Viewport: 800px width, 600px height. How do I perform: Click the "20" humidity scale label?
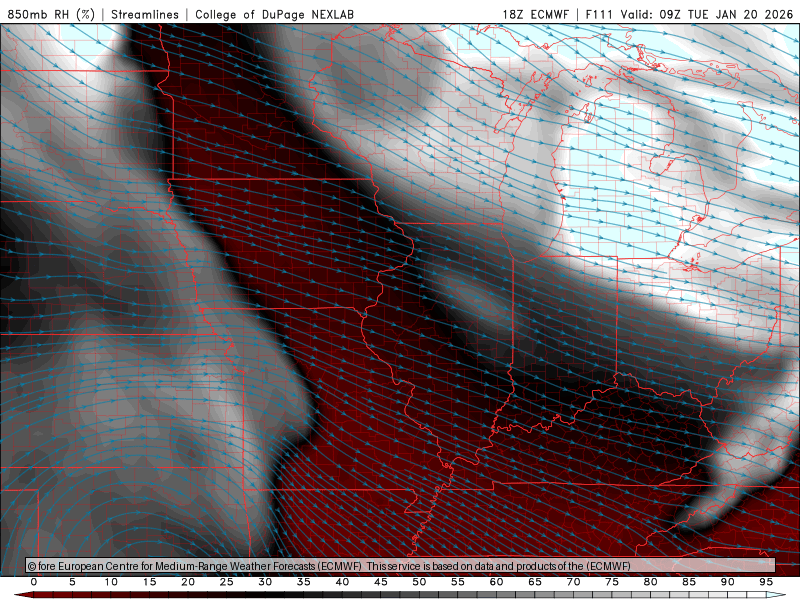tap(188, 582)
